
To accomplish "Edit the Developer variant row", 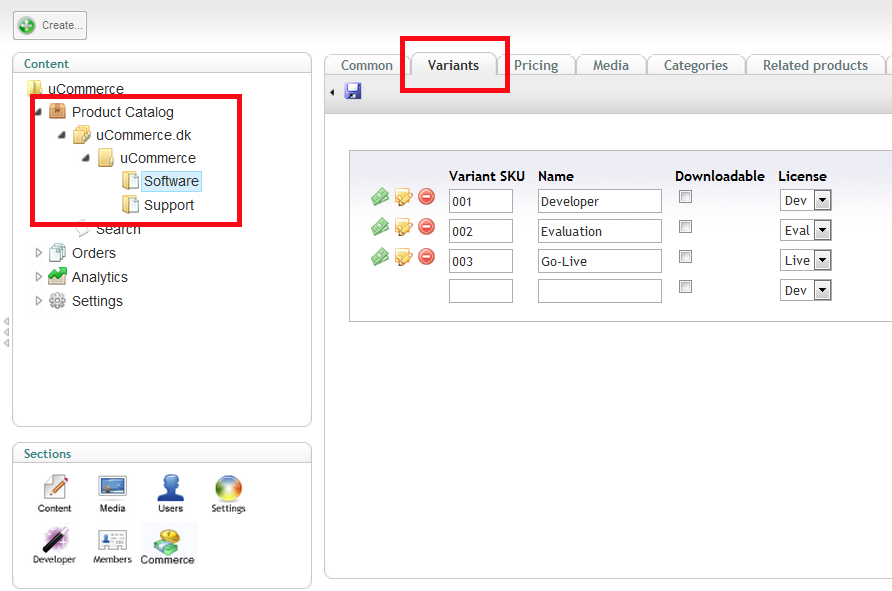I will click(x=403, y=197).
